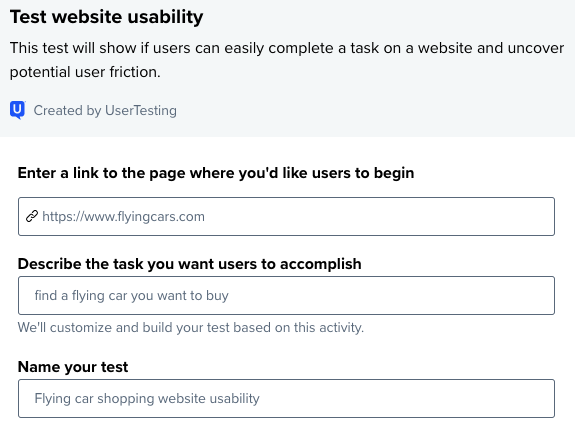Click the 'Enter a link to the page' label
Viewport: 575px width, 423px height.
216,173
